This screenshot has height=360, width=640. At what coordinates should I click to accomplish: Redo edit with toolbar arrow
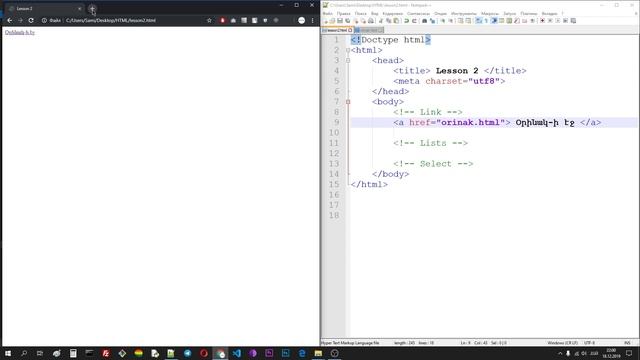tap(414, 21)
